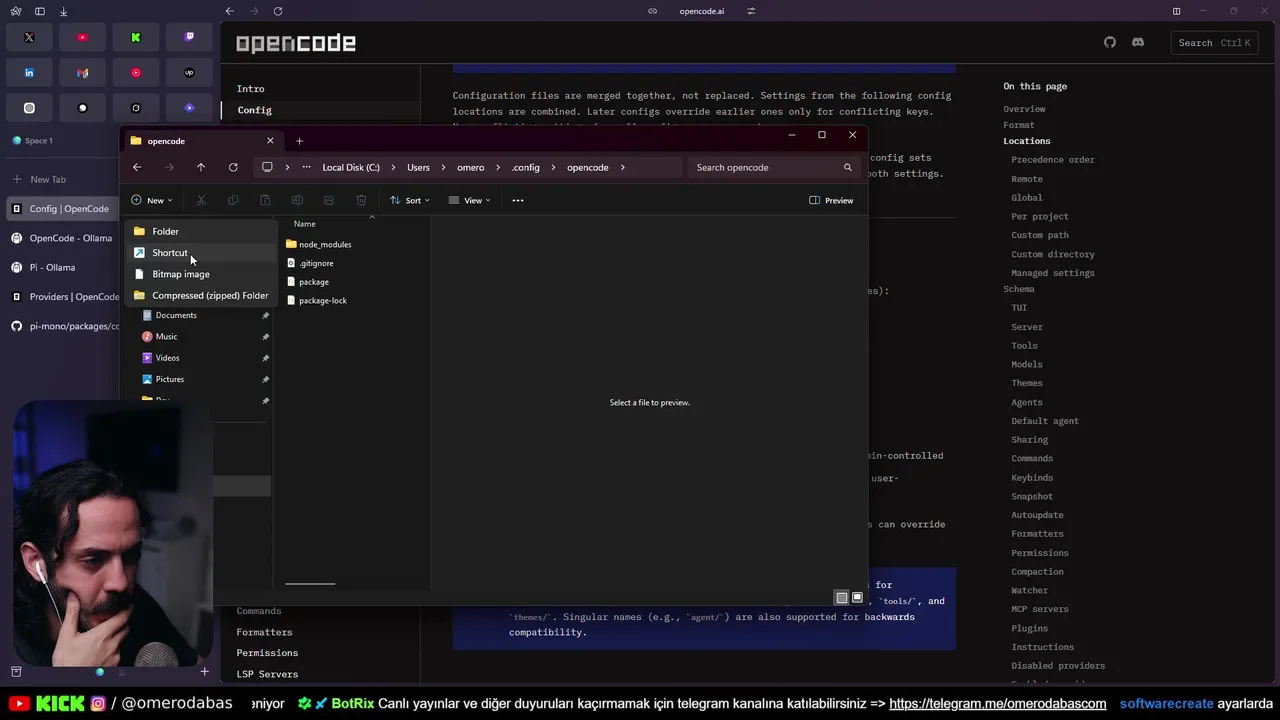Screen dimensions: 1280x720
Task: Click the Name column header
Action: pos(305,224)
